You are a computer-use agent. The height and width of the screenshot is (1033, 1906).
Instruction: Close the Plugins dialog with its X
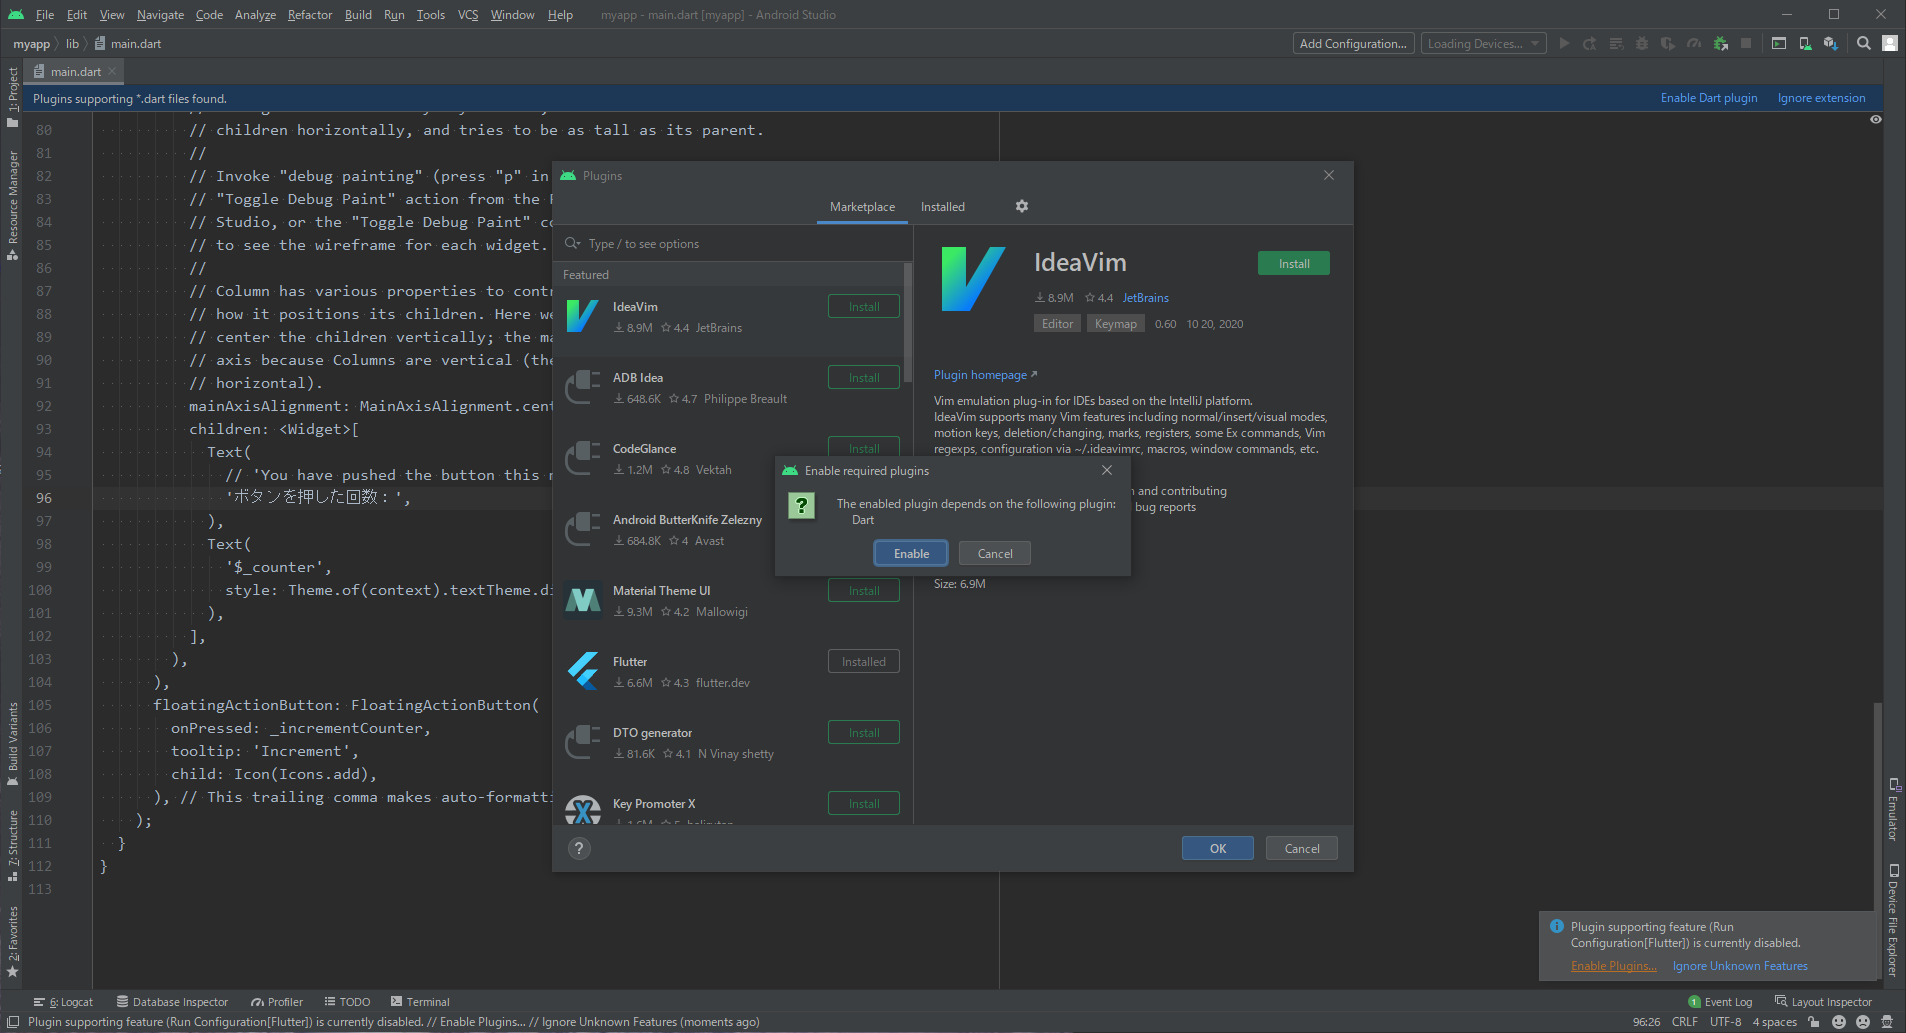[x=1329, y=175]
